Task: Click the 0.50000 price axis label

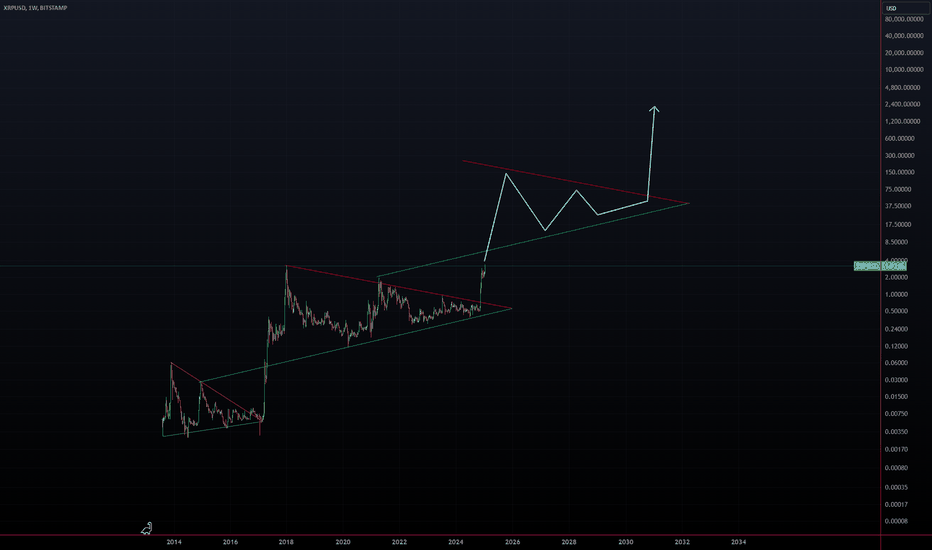Action: pos(896,311)
